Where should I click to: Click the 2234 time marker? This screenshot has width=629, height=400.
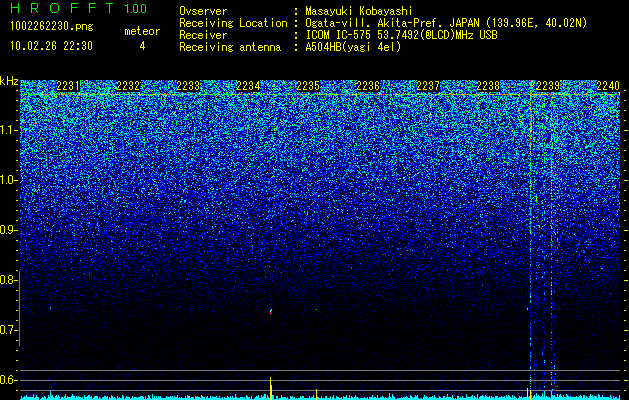point(248,86)
